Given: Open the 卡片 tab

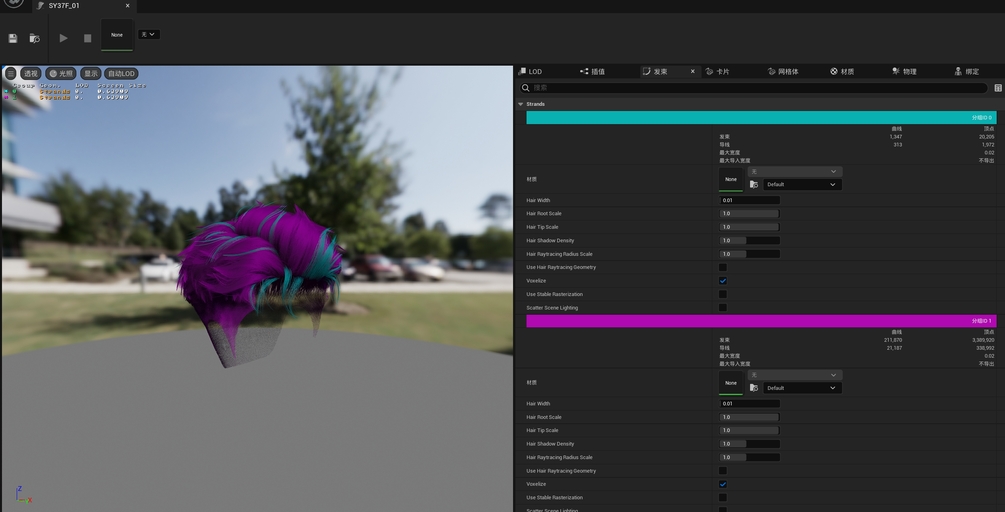Looking at the screenshot, I should (717, 72).
